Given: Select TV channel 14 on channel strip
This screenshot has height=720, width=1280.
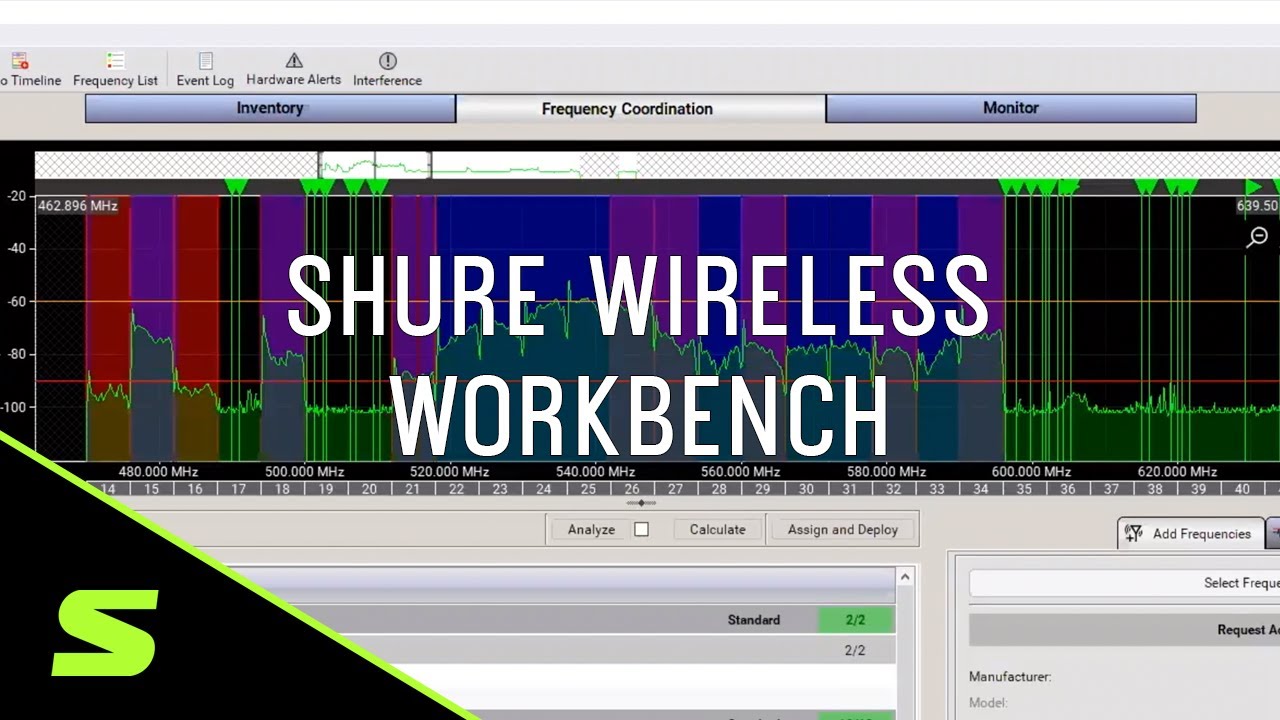Looking at the screenshot, I should (107, 489).
